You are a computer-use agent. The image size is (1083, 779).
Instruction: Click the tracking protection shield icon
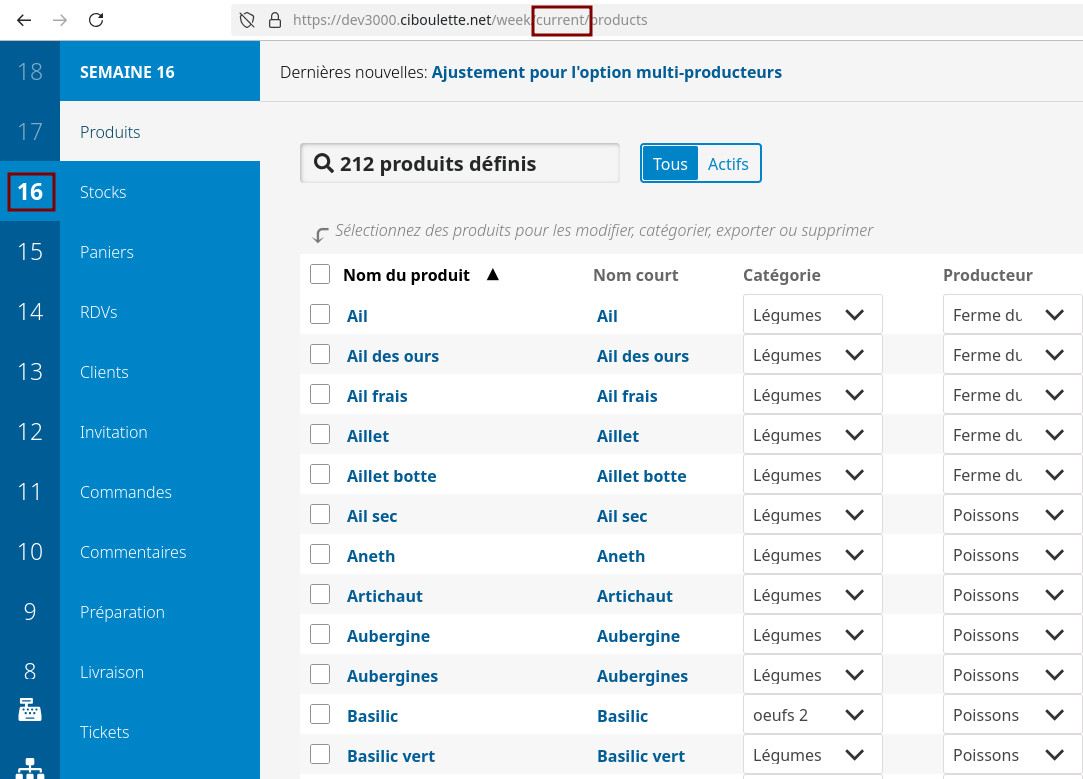[x=248, y=20]
